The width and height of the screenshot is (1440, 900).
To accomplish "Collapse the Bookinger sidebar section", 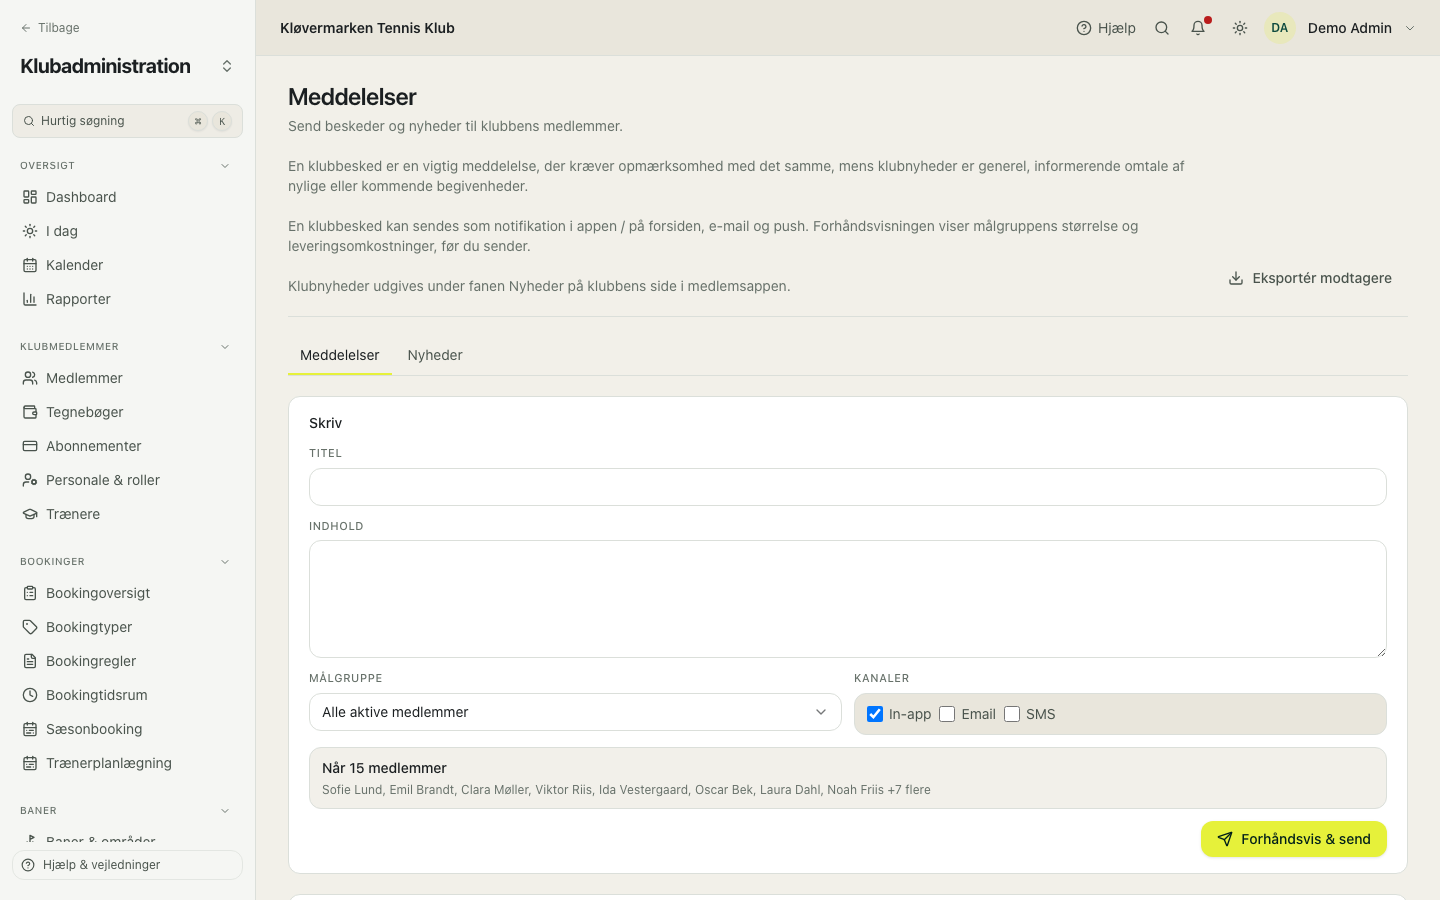I will pyautogui.click(x=225, y=562).
